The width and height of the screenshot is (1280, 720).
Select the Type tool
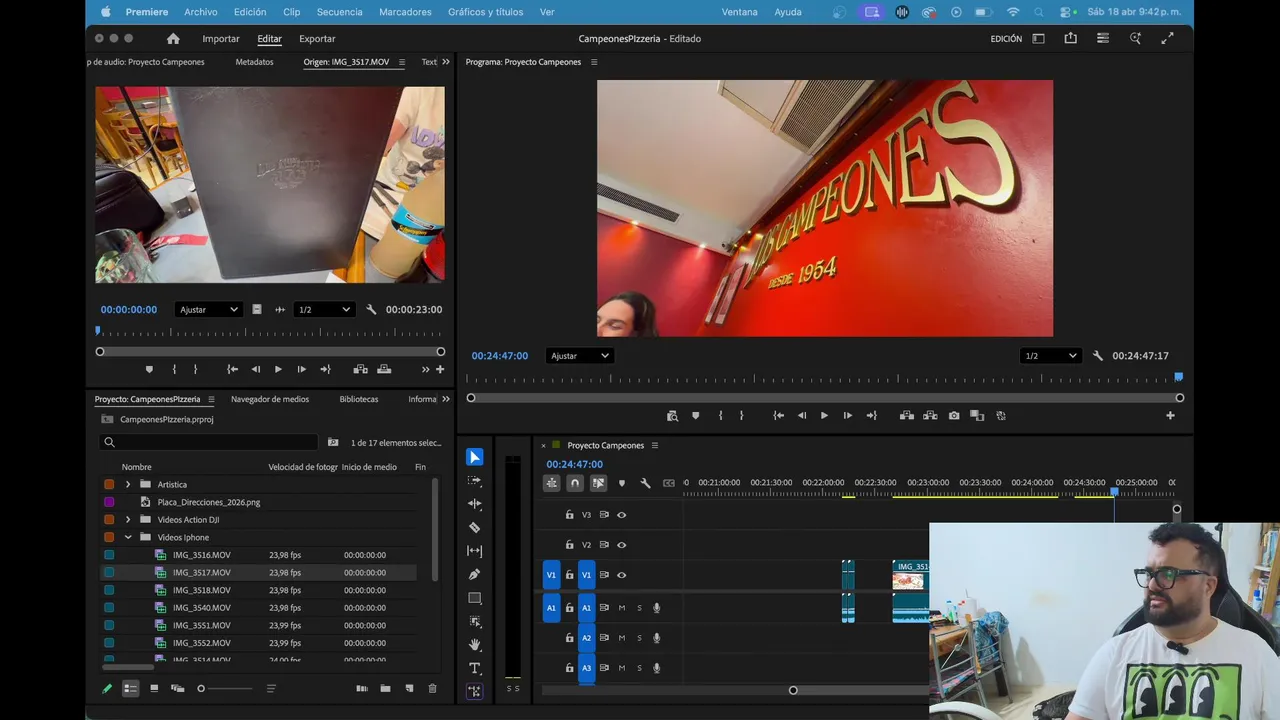475,668
